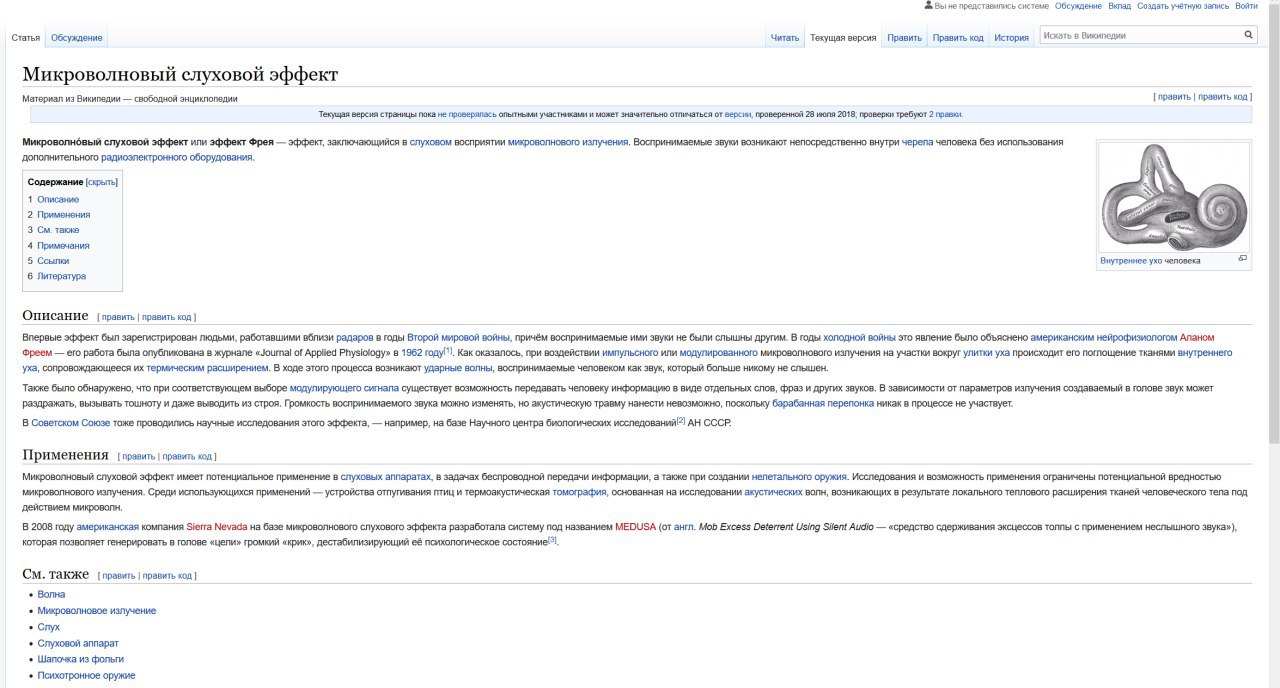
Task: Open the red Аланом link
Action: click(x=1197, y=338)
